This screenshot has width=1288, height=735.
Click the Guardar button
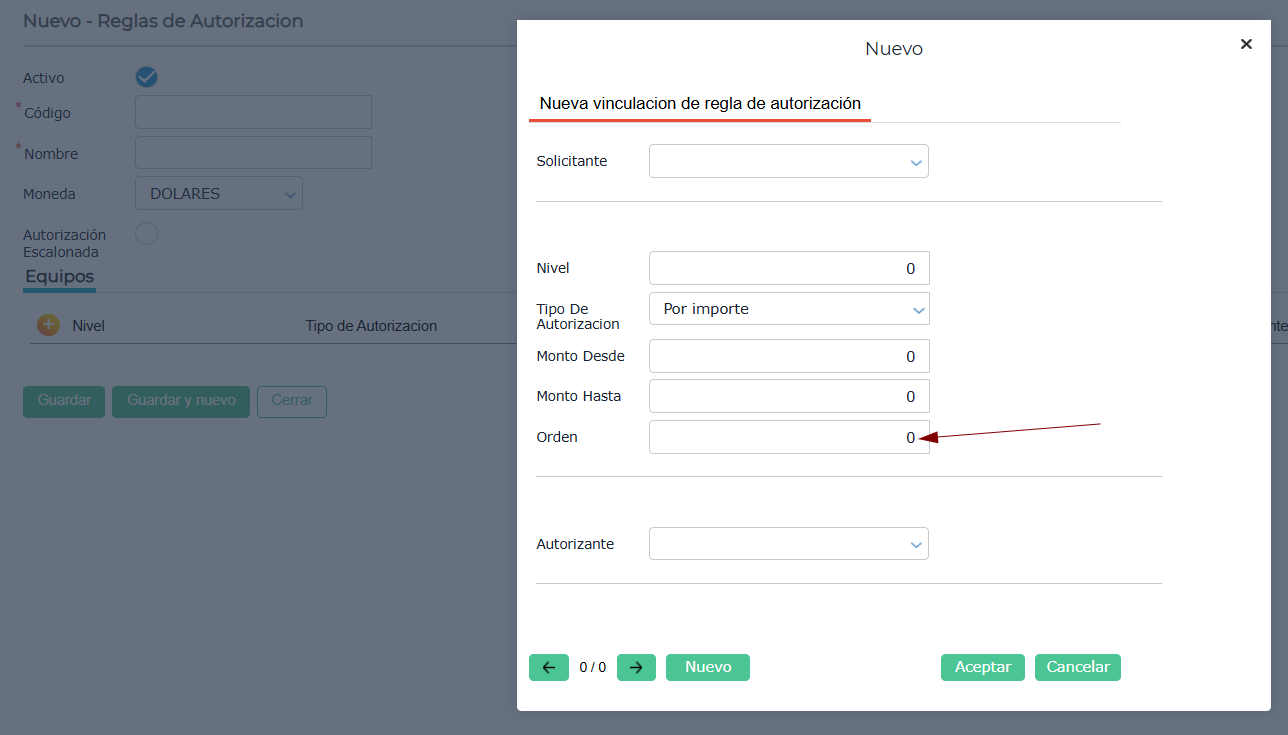tap(64, 401)
